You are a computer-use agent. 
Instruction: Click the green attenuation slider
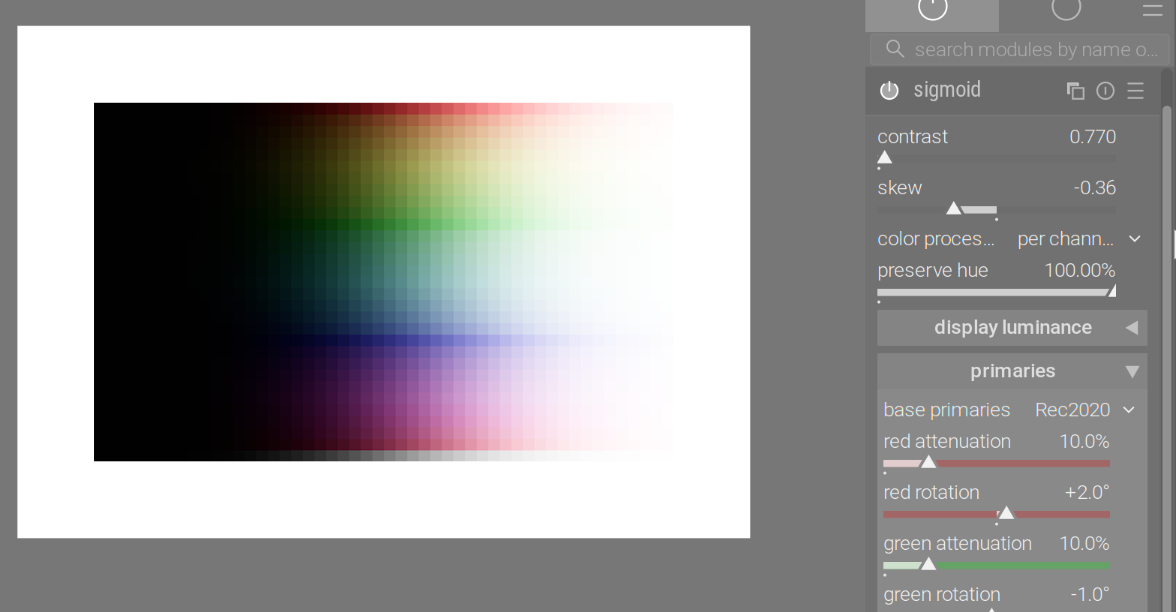coord(996,565)
